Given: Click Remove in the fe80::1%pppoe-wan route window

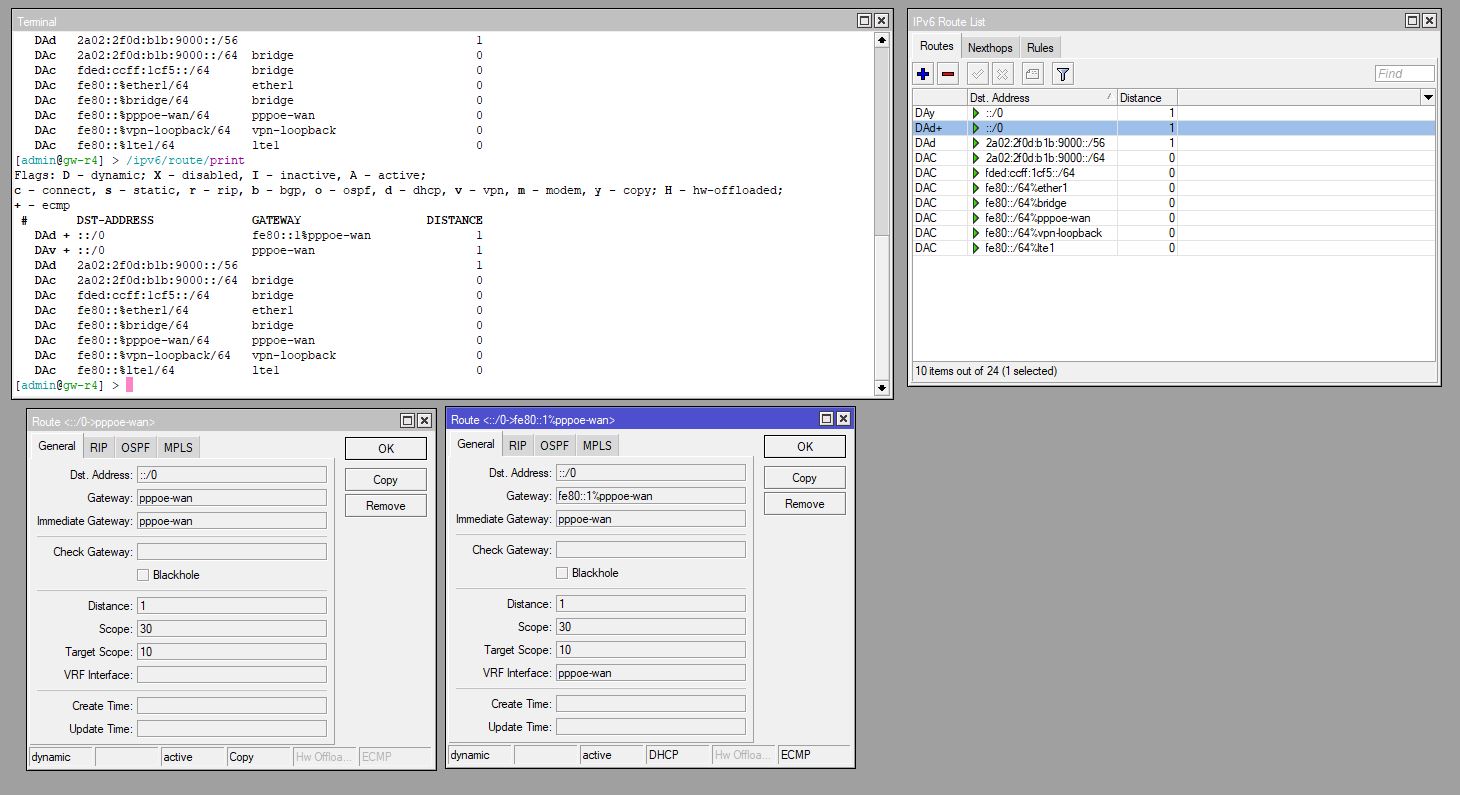Looking at the screenshot, I should [x=804, y=504].
